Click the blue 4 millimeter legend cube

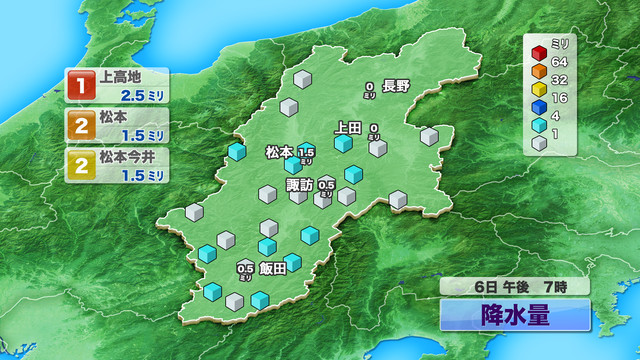(x=539, y=107)
